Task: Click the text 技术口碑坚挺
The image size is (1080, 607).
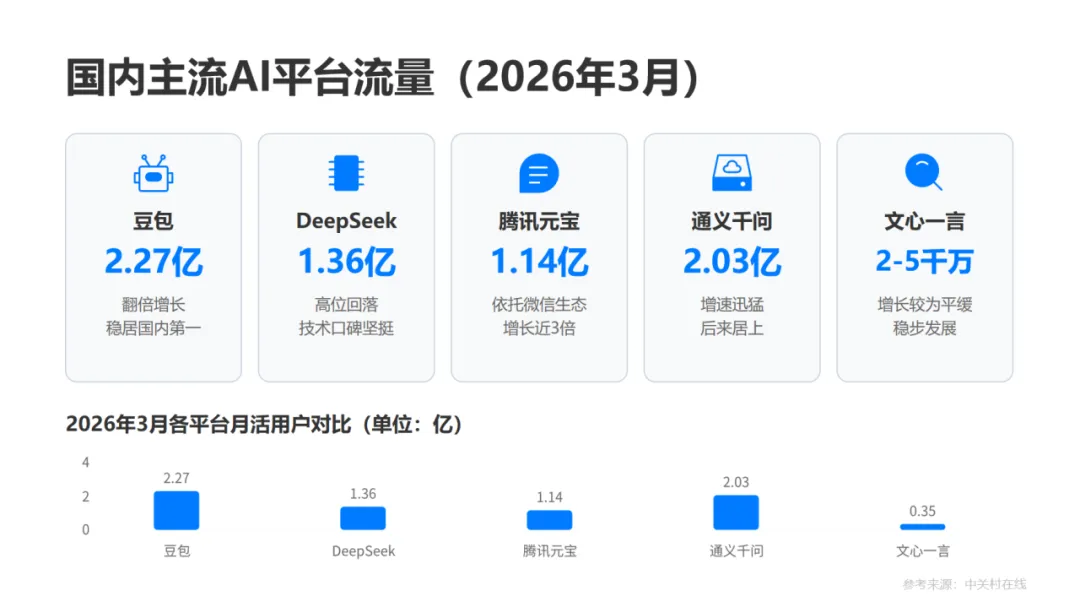Action: 346,328
